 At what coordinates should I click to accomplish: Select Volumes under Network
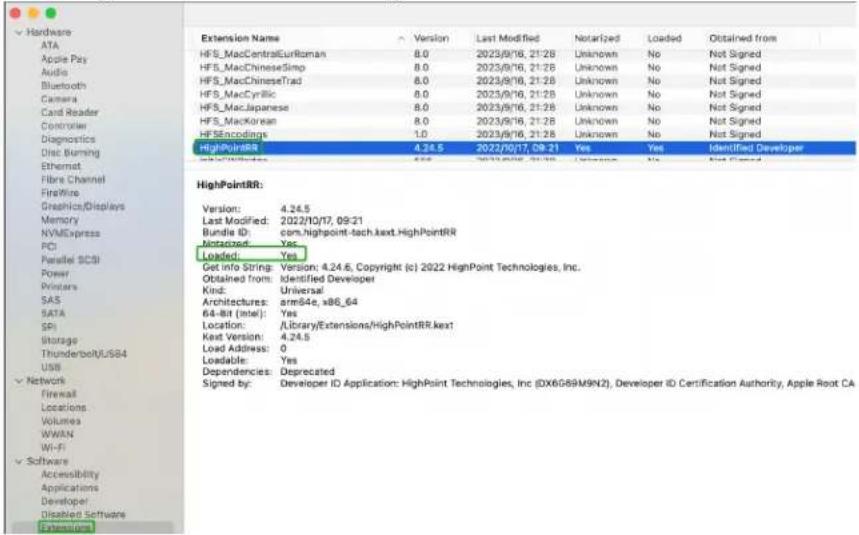click(61, 421)
